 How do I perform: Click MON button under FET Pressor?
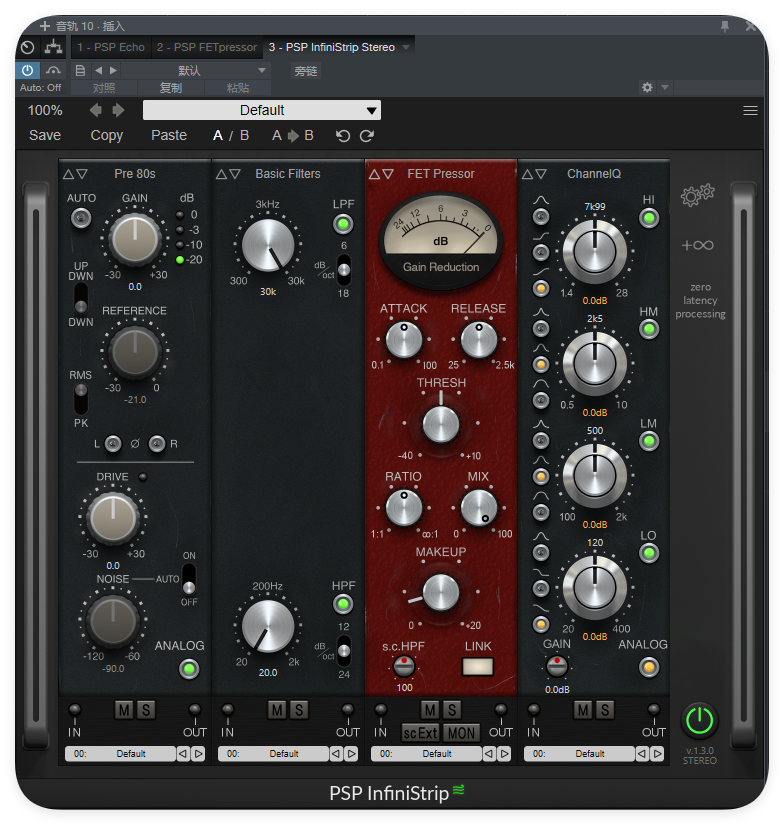click(461, 733)
